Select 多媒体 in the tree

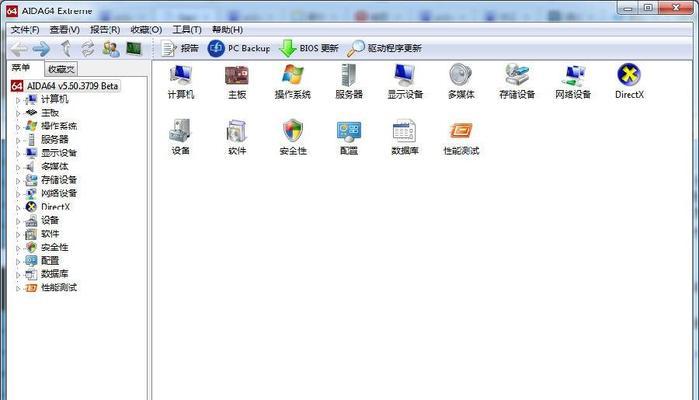pos(55,166)
